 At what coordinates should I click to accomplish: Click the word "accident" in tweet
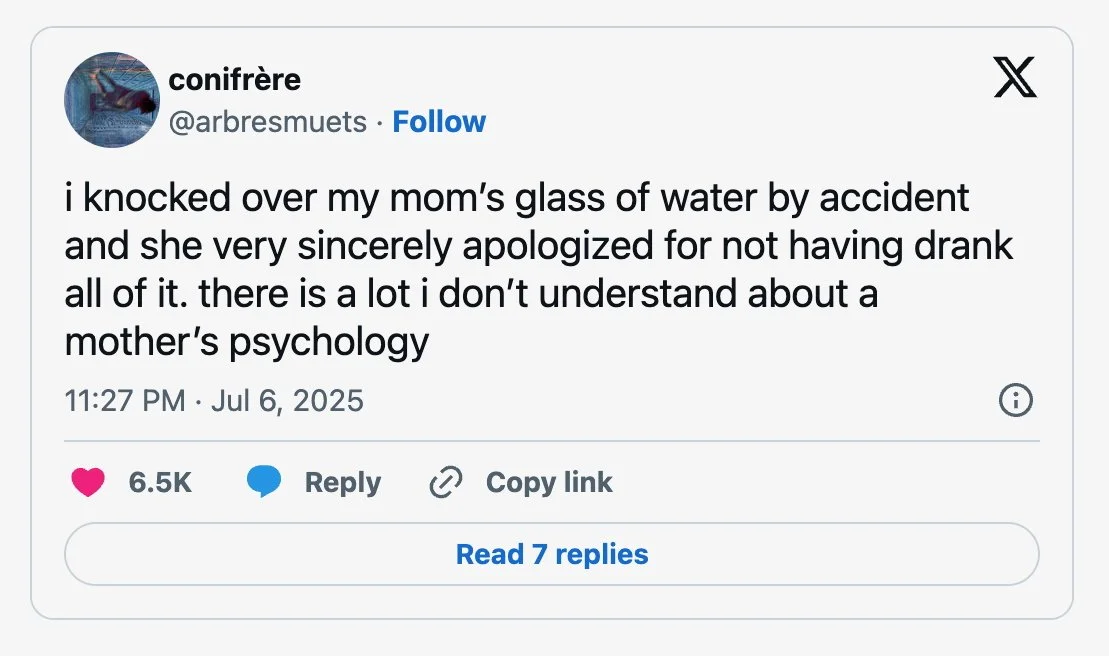pyautogui.click(x=894, y=198)
